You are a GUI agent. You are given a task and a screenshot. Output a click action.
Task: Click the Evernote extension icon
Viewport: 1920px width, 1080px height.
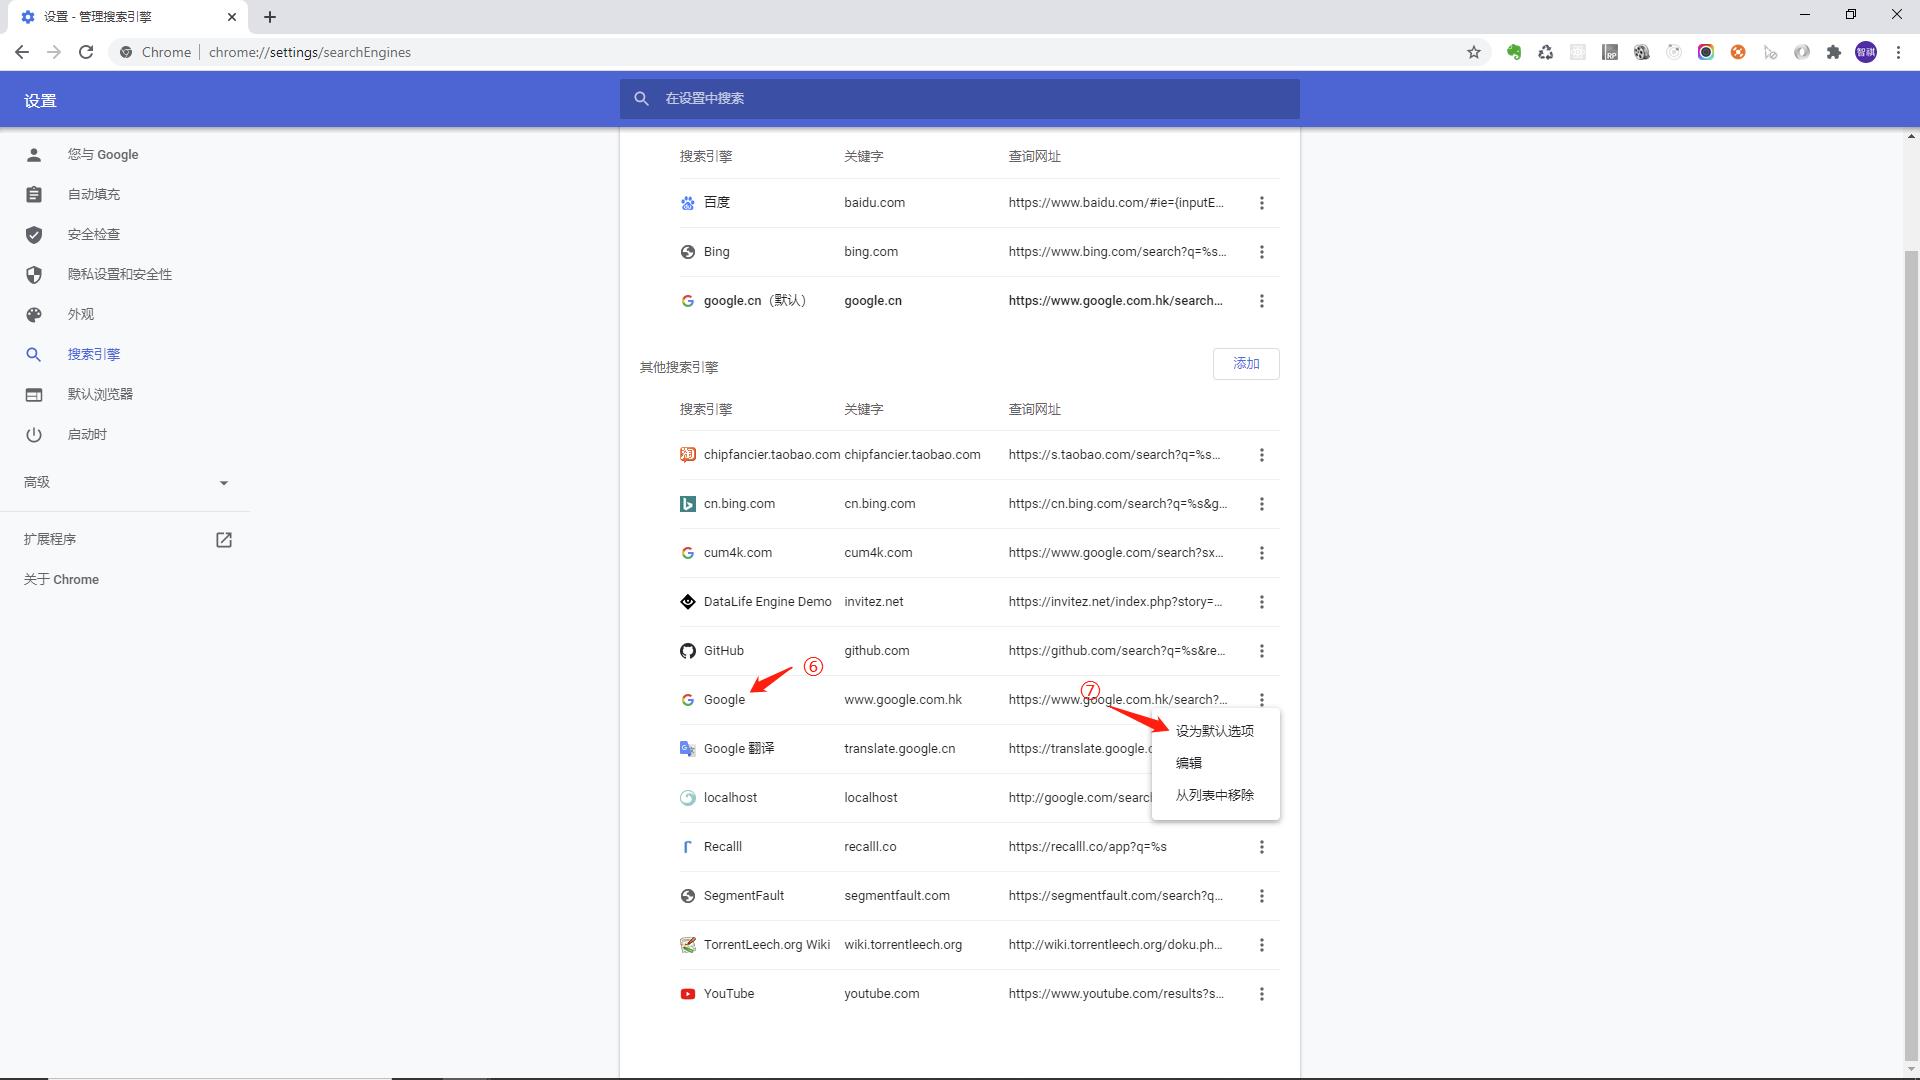[1513, 52]
